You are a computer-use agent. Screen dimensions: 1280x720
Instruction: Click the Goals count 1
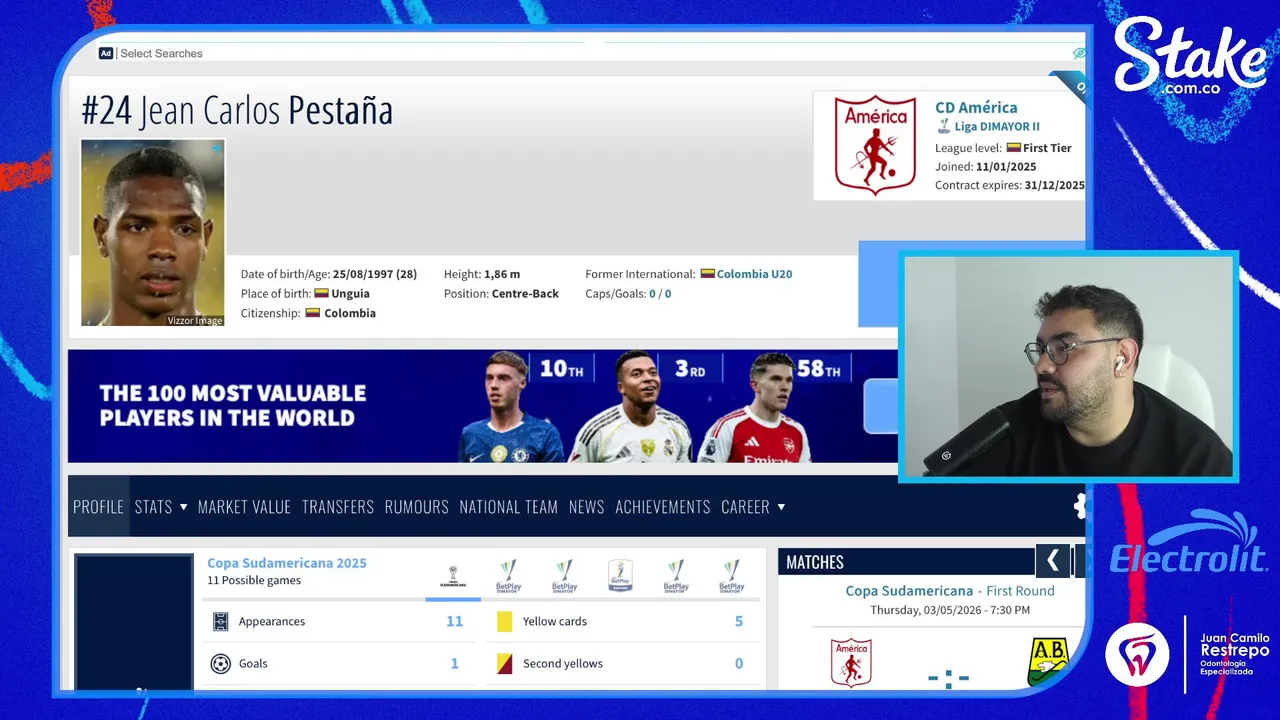coord(455,663)
